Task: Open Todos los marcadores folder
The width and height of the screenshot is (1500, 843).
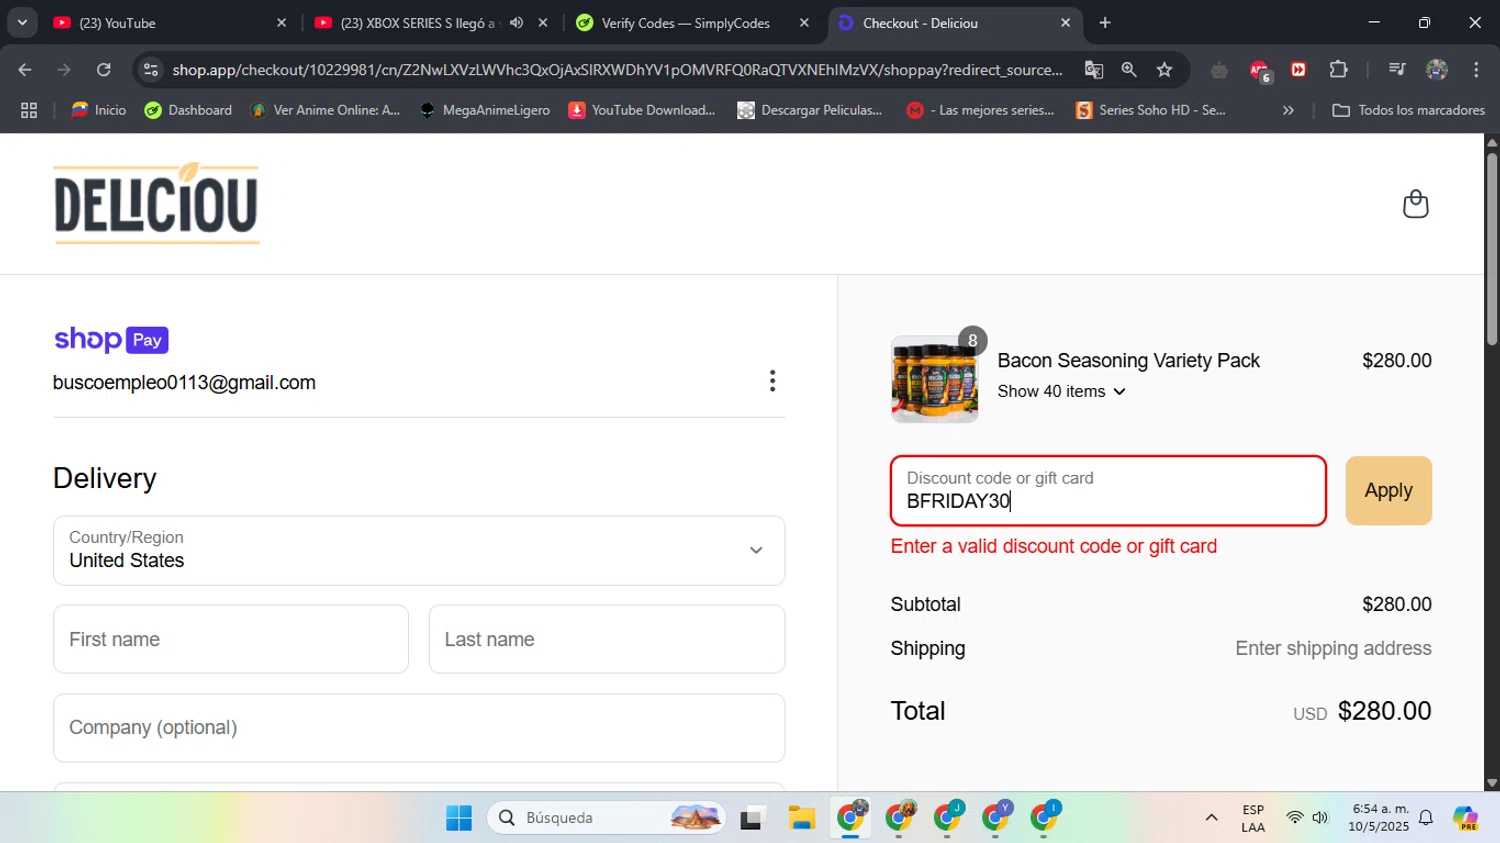Action: [1408, 110]
